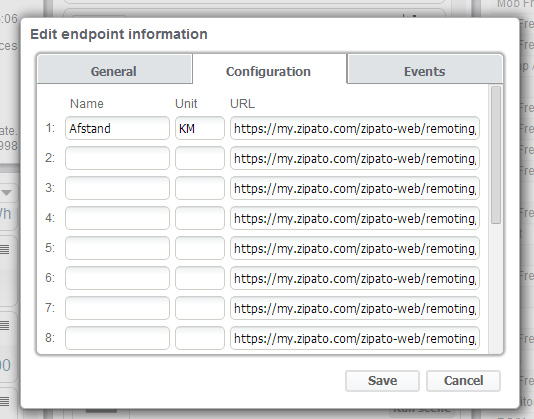The image size is (534, 419).
Task: Click the Unit field containing KM
Action: pyautogui.click(x=200, y=128)
